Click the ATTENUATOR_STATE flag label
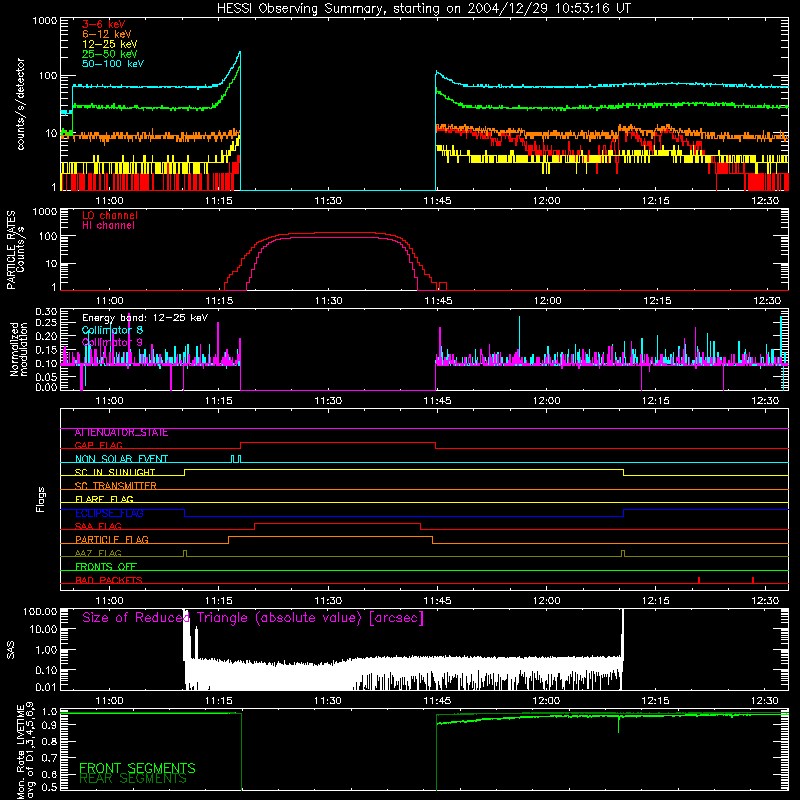 pos(121,433)
